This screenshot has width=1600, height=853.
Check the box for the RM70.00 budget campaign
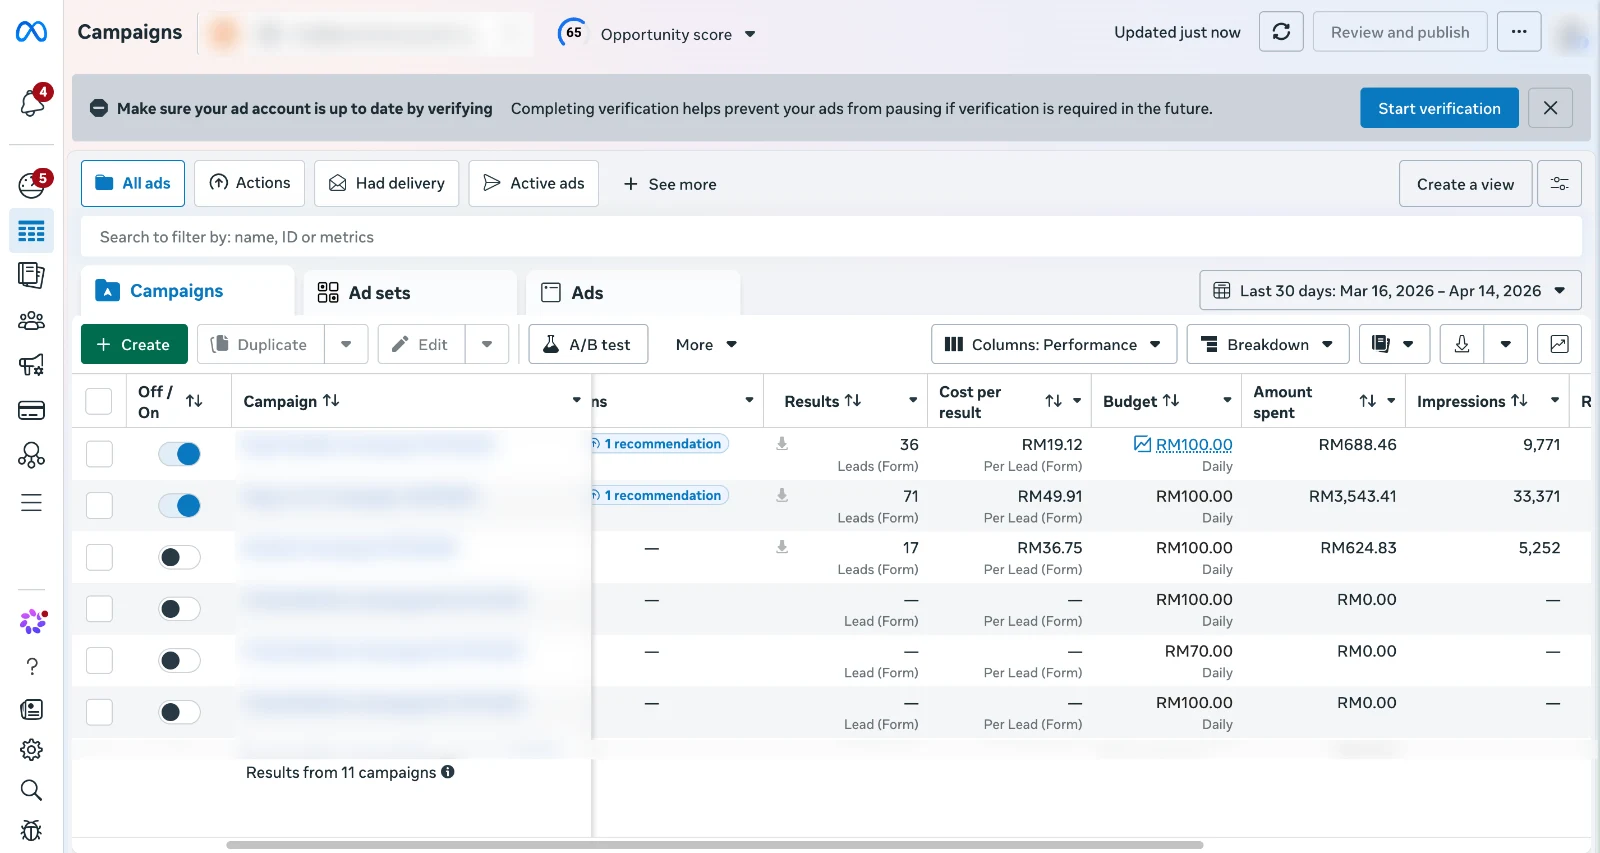pos(99,660)
